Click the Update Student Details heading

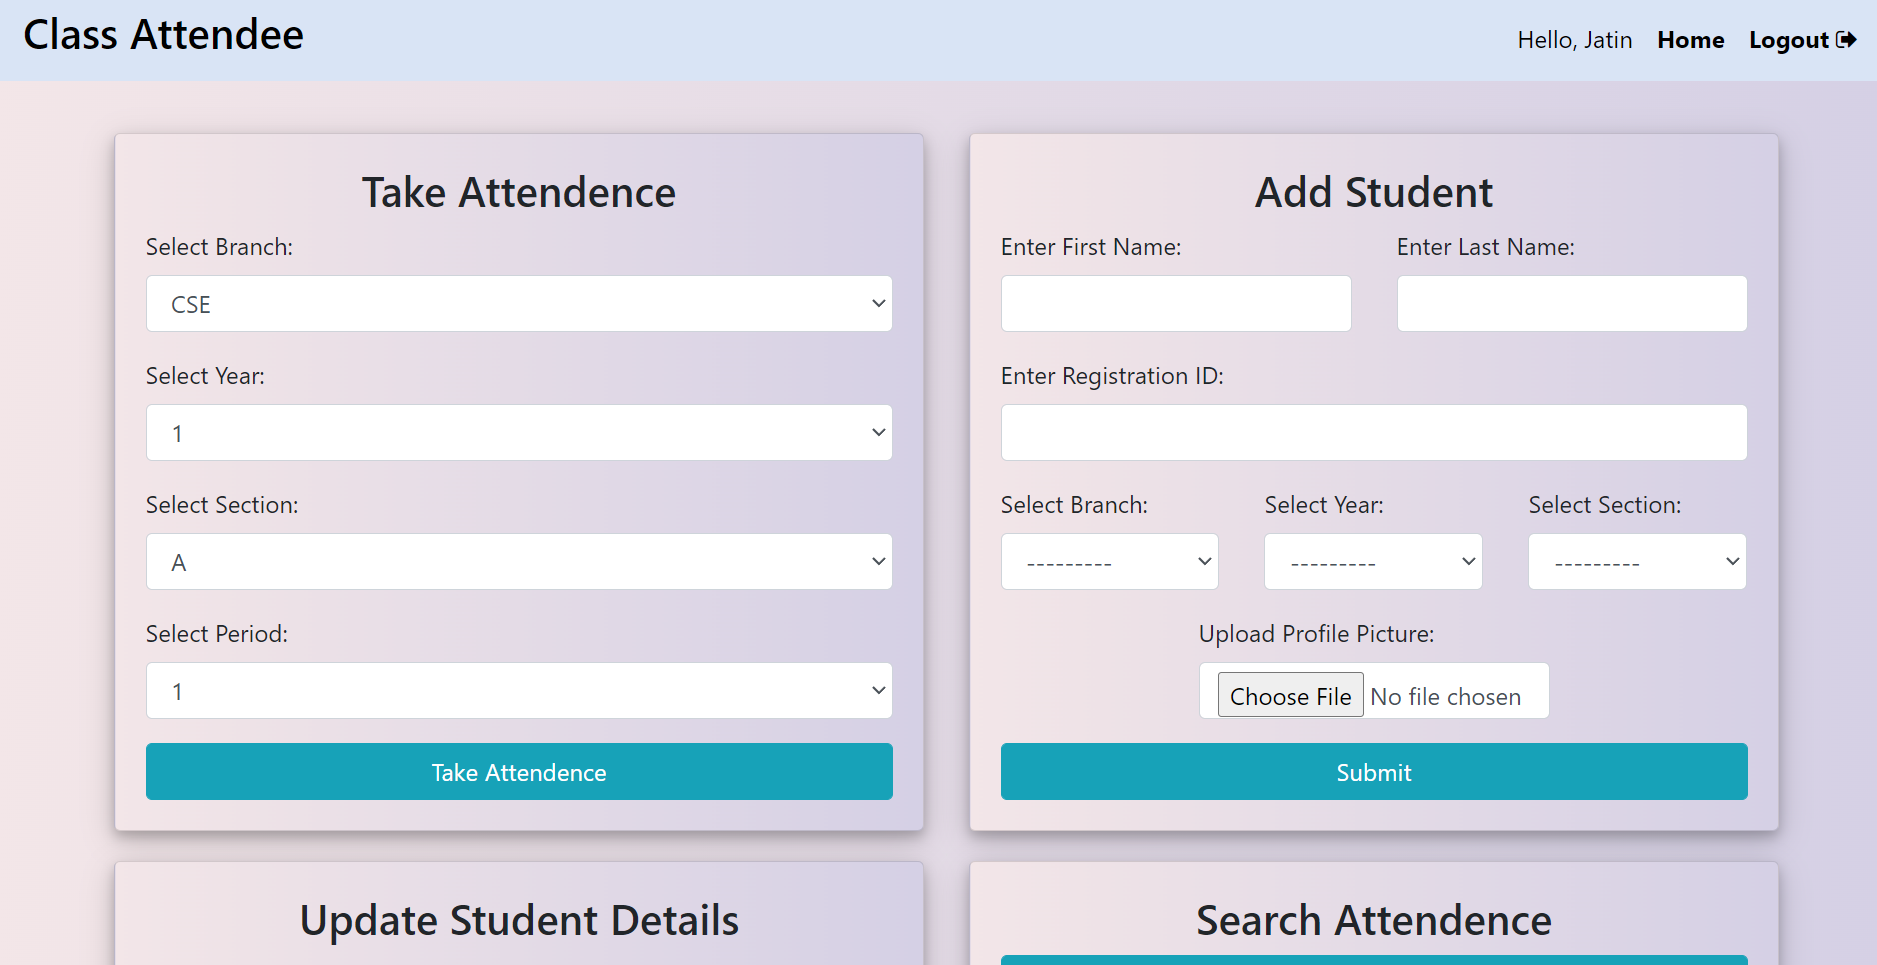coord(519,920)
